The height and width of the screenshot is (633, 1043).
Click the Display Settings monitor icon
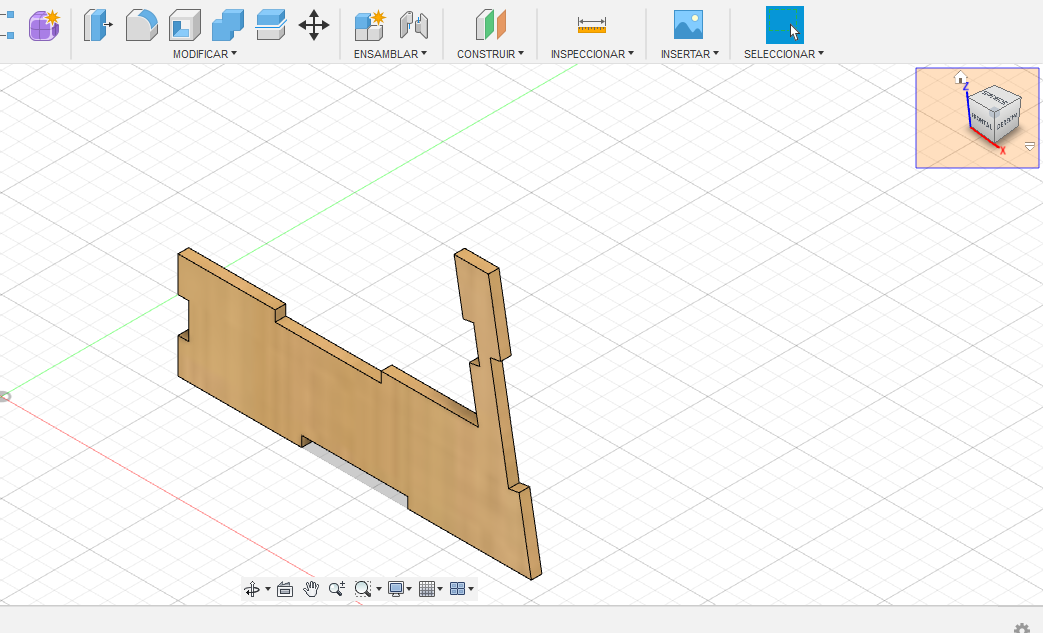pos(396,589)
